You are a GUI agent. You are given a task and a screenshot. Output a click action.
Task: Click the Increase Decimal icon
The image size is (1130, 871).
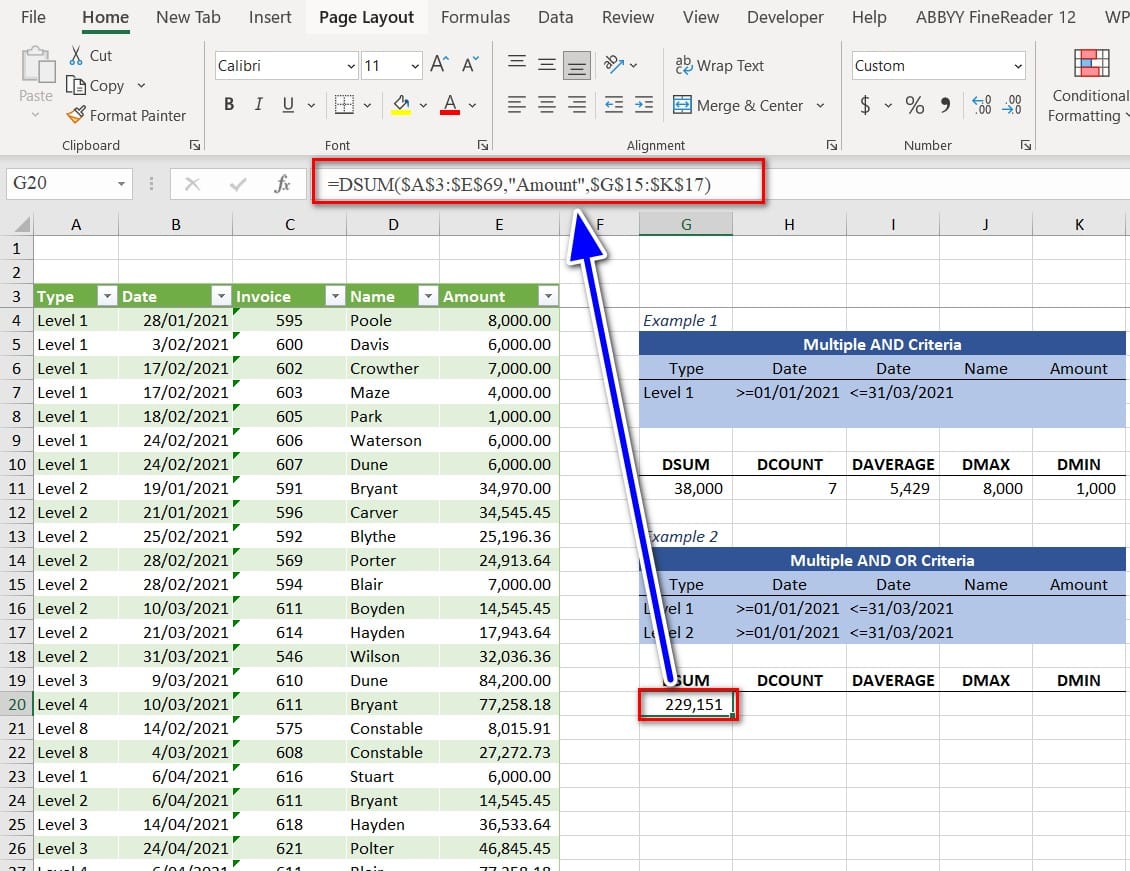click(x=981, y=105)
